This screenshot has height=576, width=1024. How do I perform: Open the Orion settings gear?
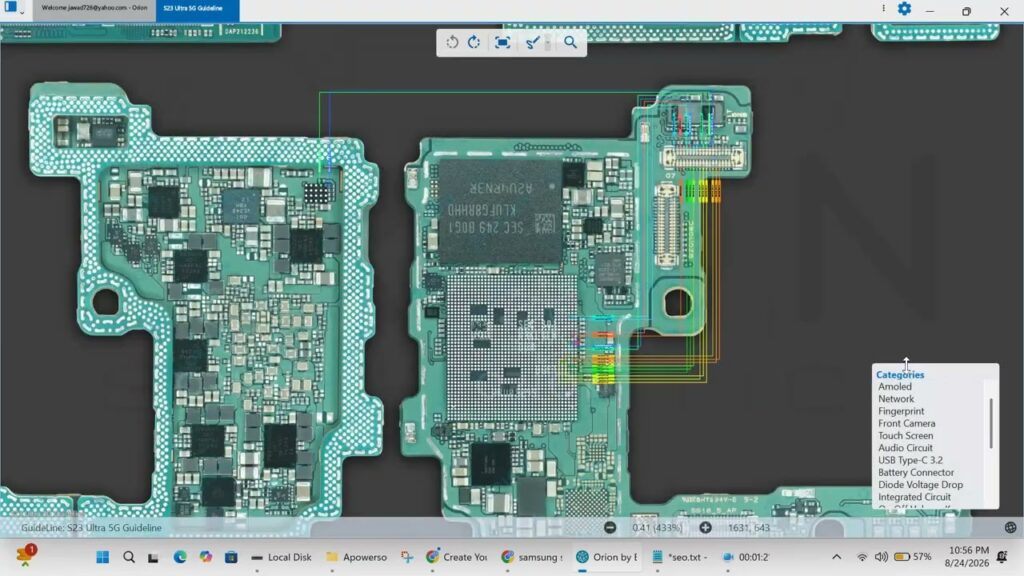pos(904,9)
